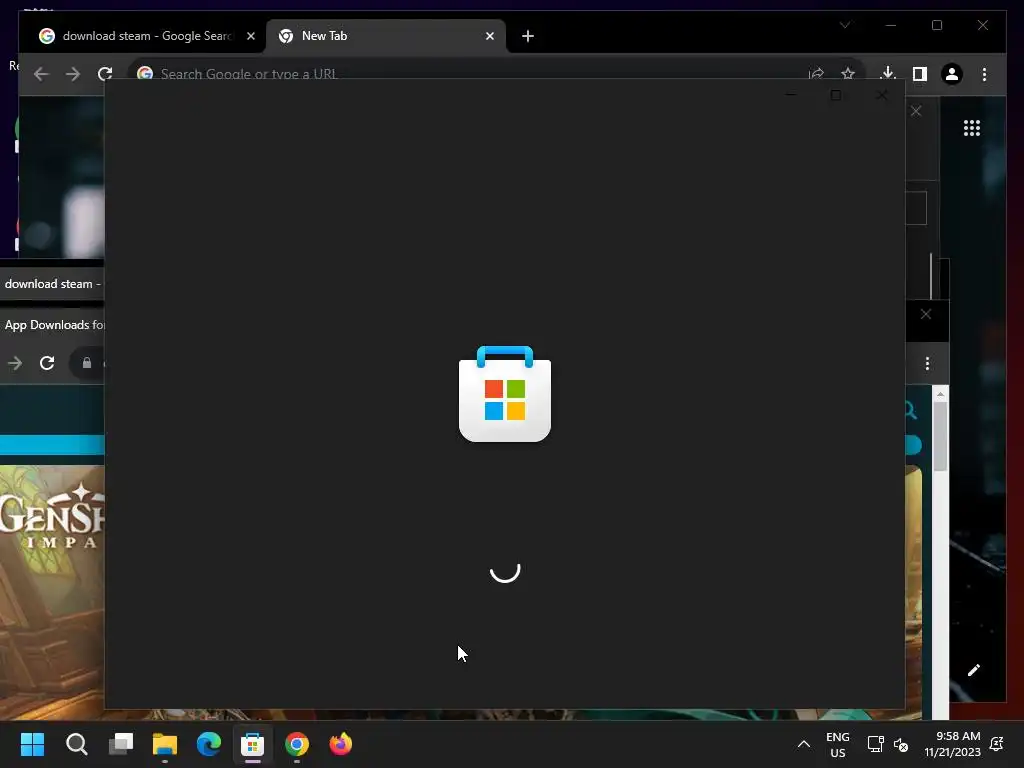Open Google apps grid icon
This screenshot has width=1024, height=768.
click(972, 128)
